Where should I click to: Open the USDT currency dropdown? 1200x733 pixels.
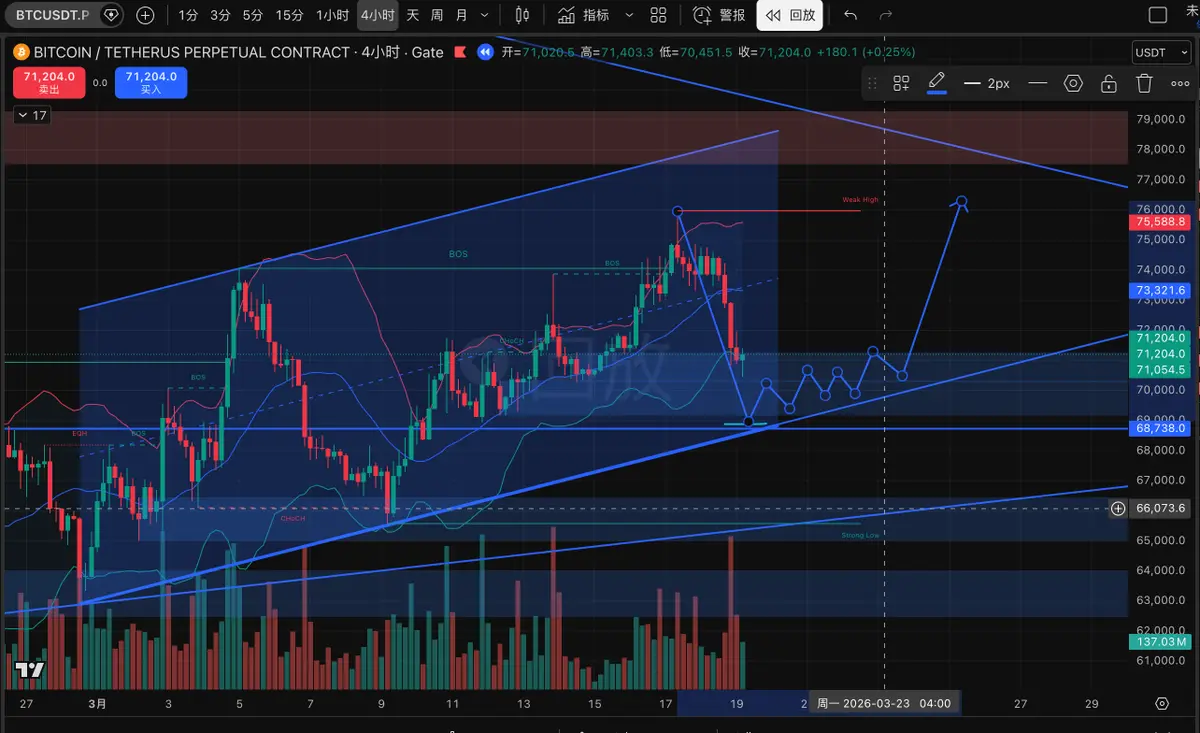[x=1160, y=53]
